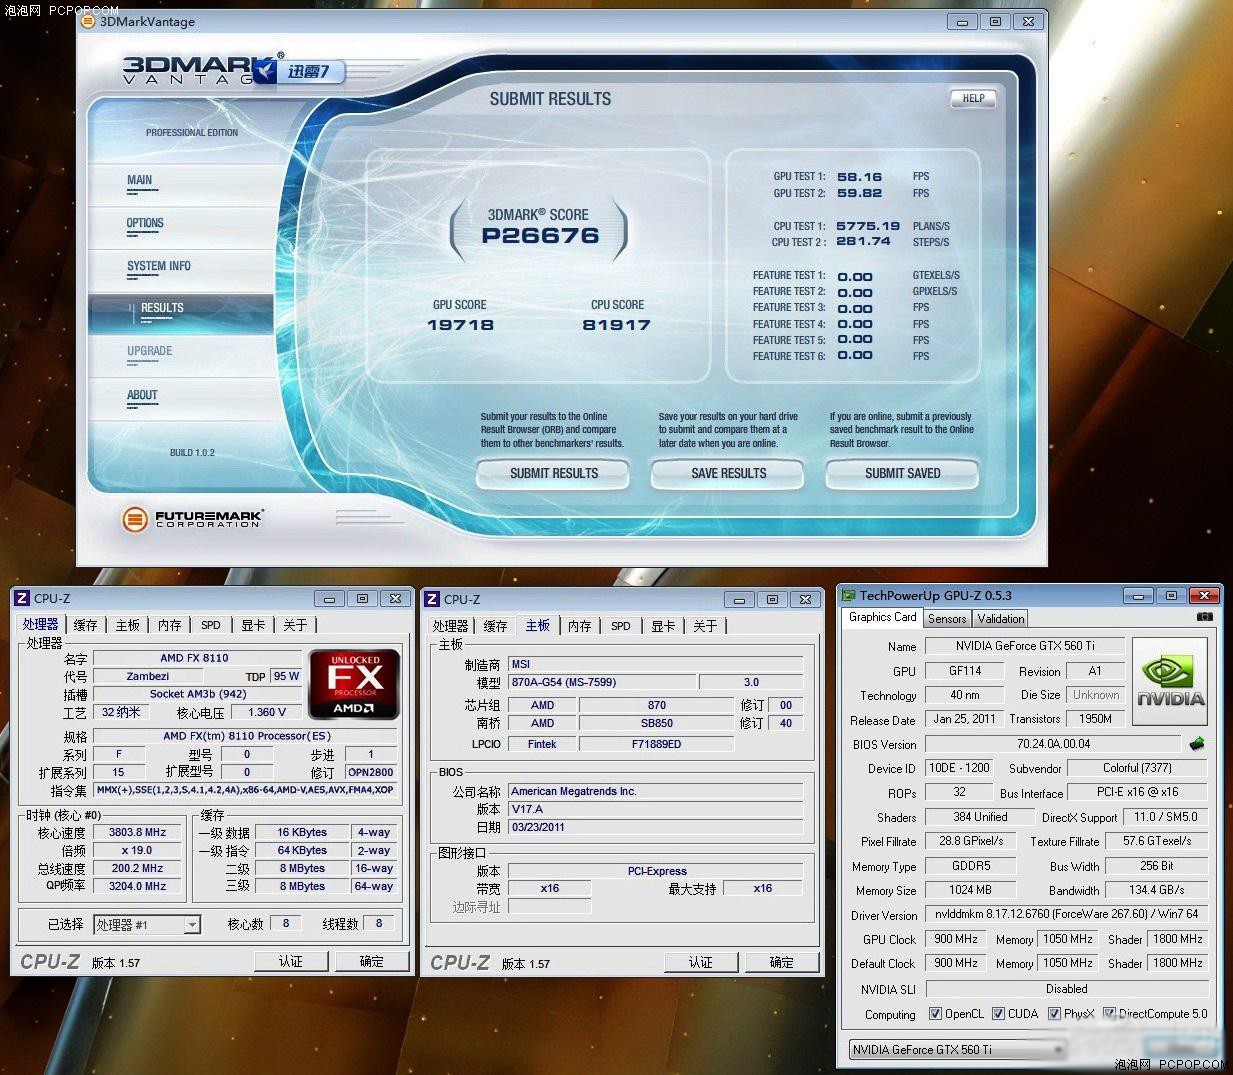The width and height of the screenshot is (1233, 1075).
Task: Click the HELP button in 3DMark Vantage
Action: (974, 98)
